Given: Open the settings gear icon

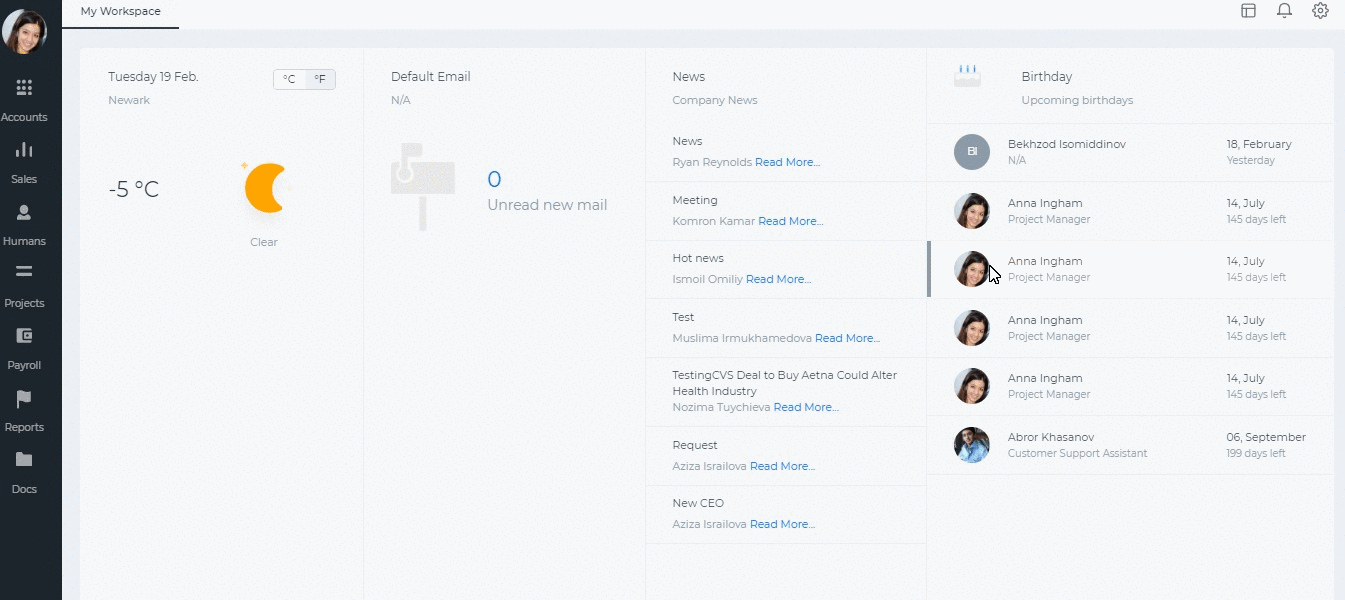Looking at the screenshot, I should click(1320, 11).
